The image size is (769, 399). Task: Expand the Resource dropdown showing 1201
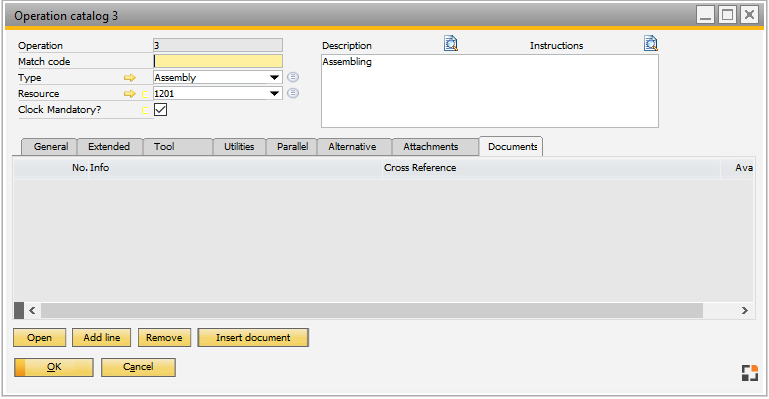click(x=275, y=94)
